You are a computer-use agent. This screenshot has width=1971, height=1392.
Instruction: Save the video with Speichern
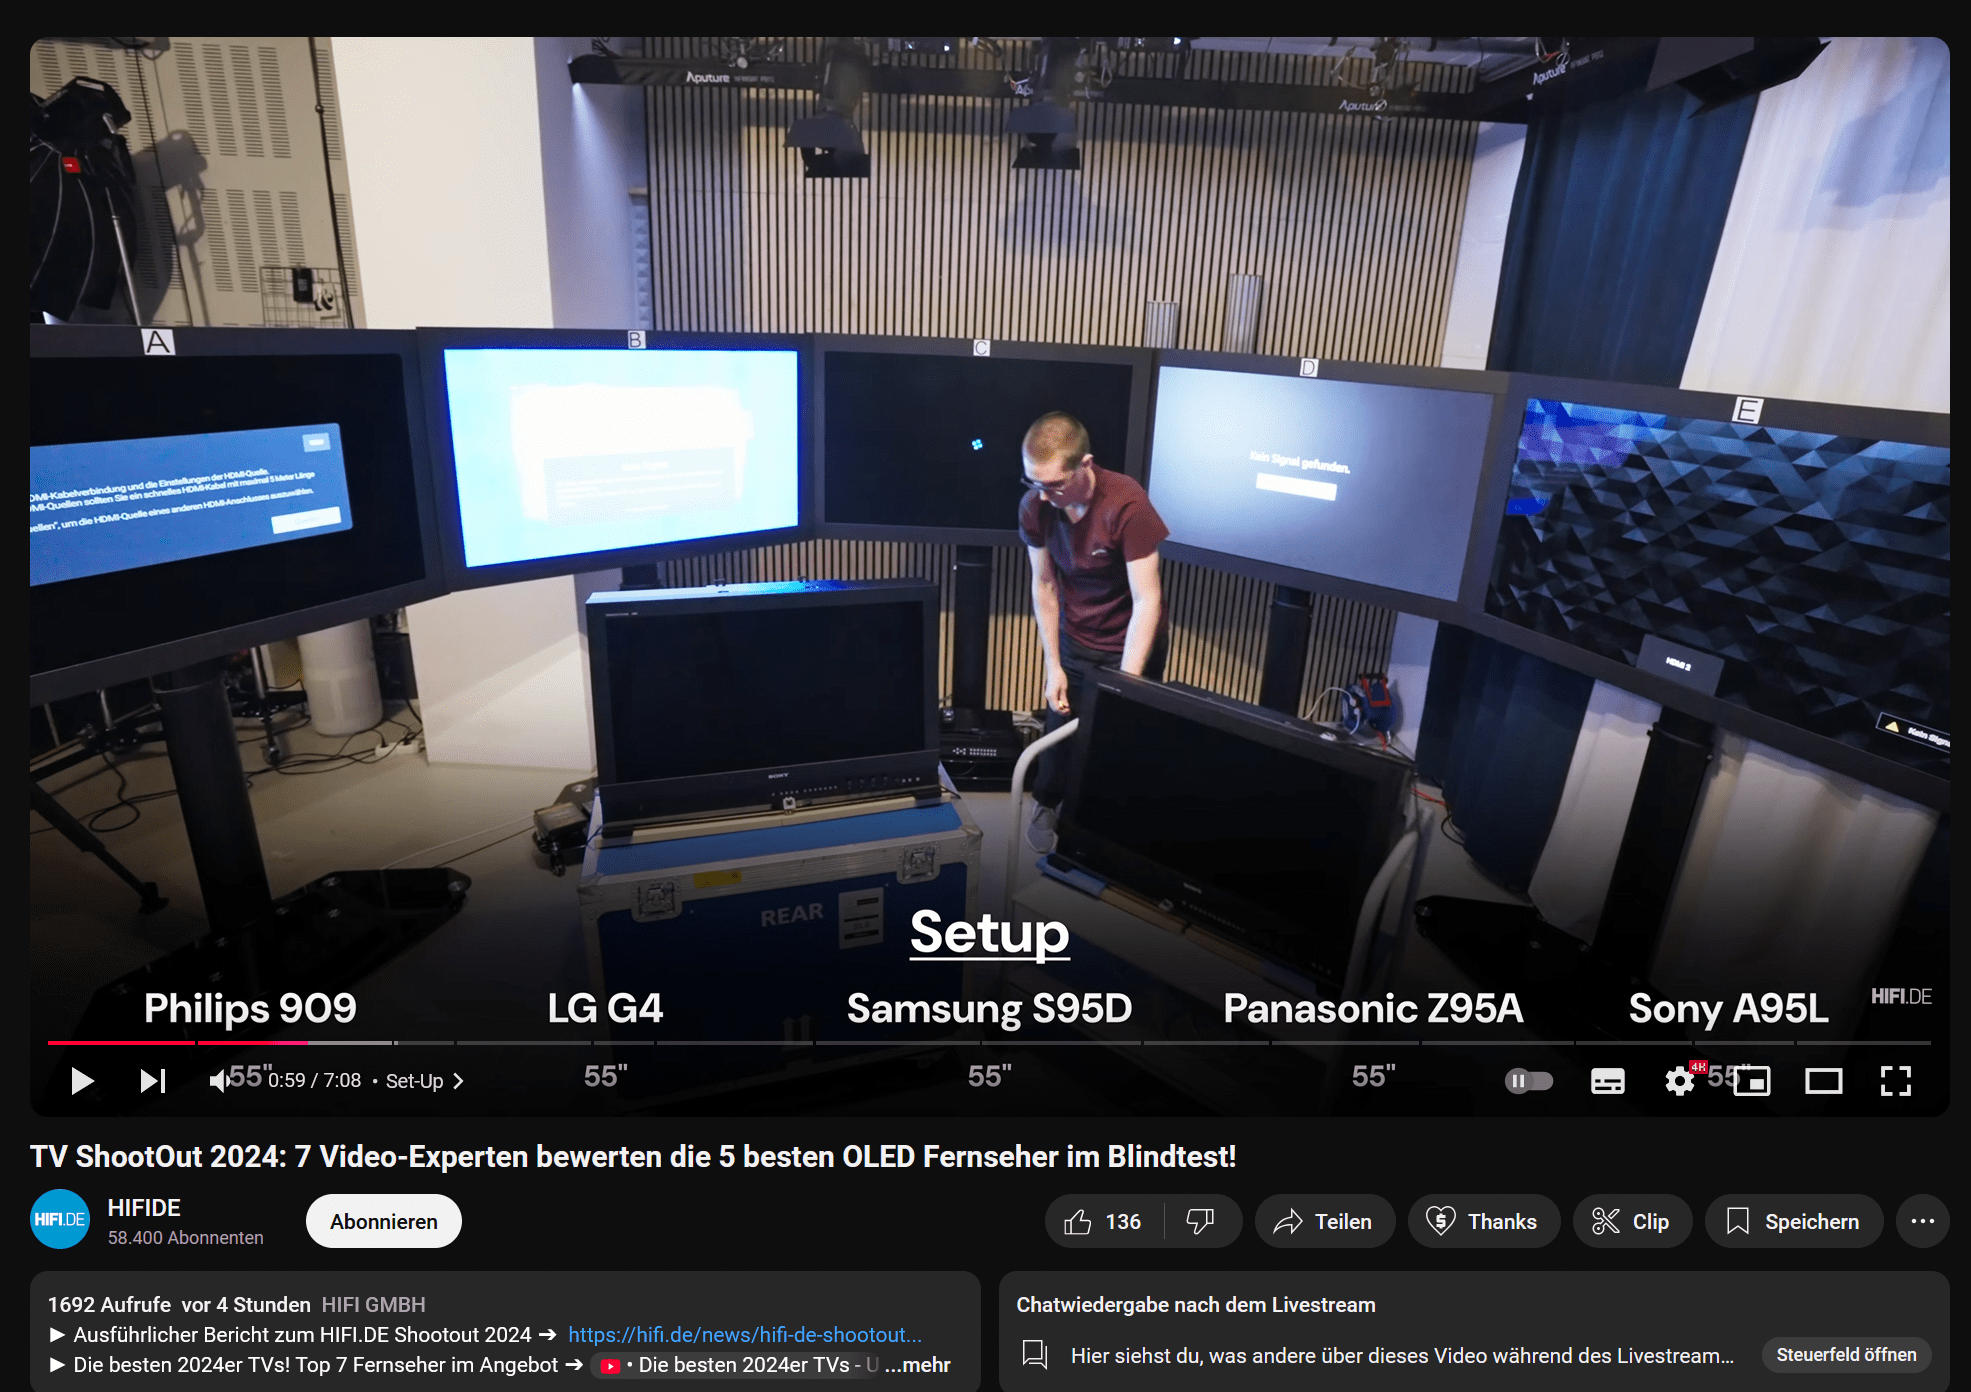[1794, 1221]
